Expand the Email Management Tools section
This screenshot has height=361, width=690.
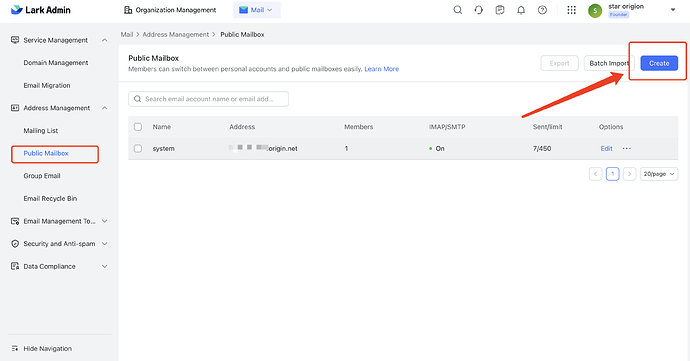point(104,221)
